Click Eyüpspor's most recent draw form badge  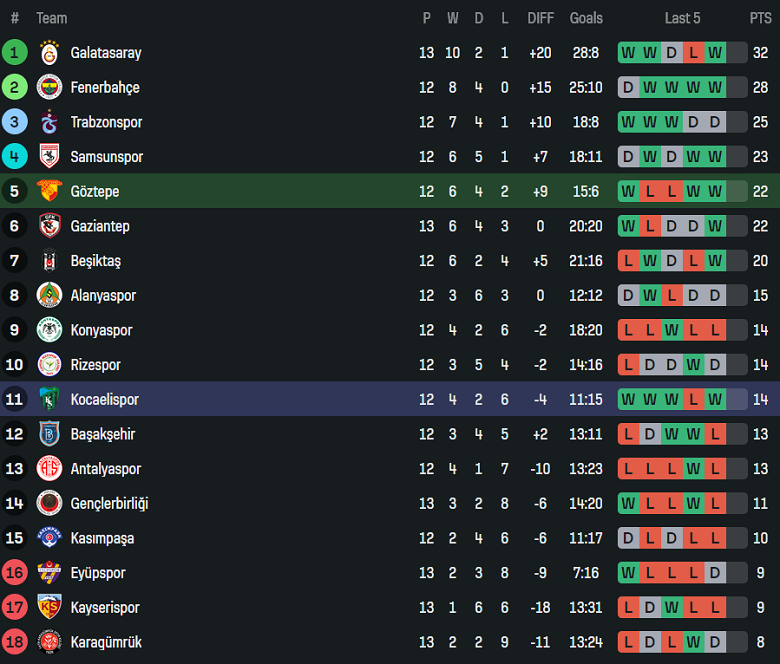coord(714,573)
